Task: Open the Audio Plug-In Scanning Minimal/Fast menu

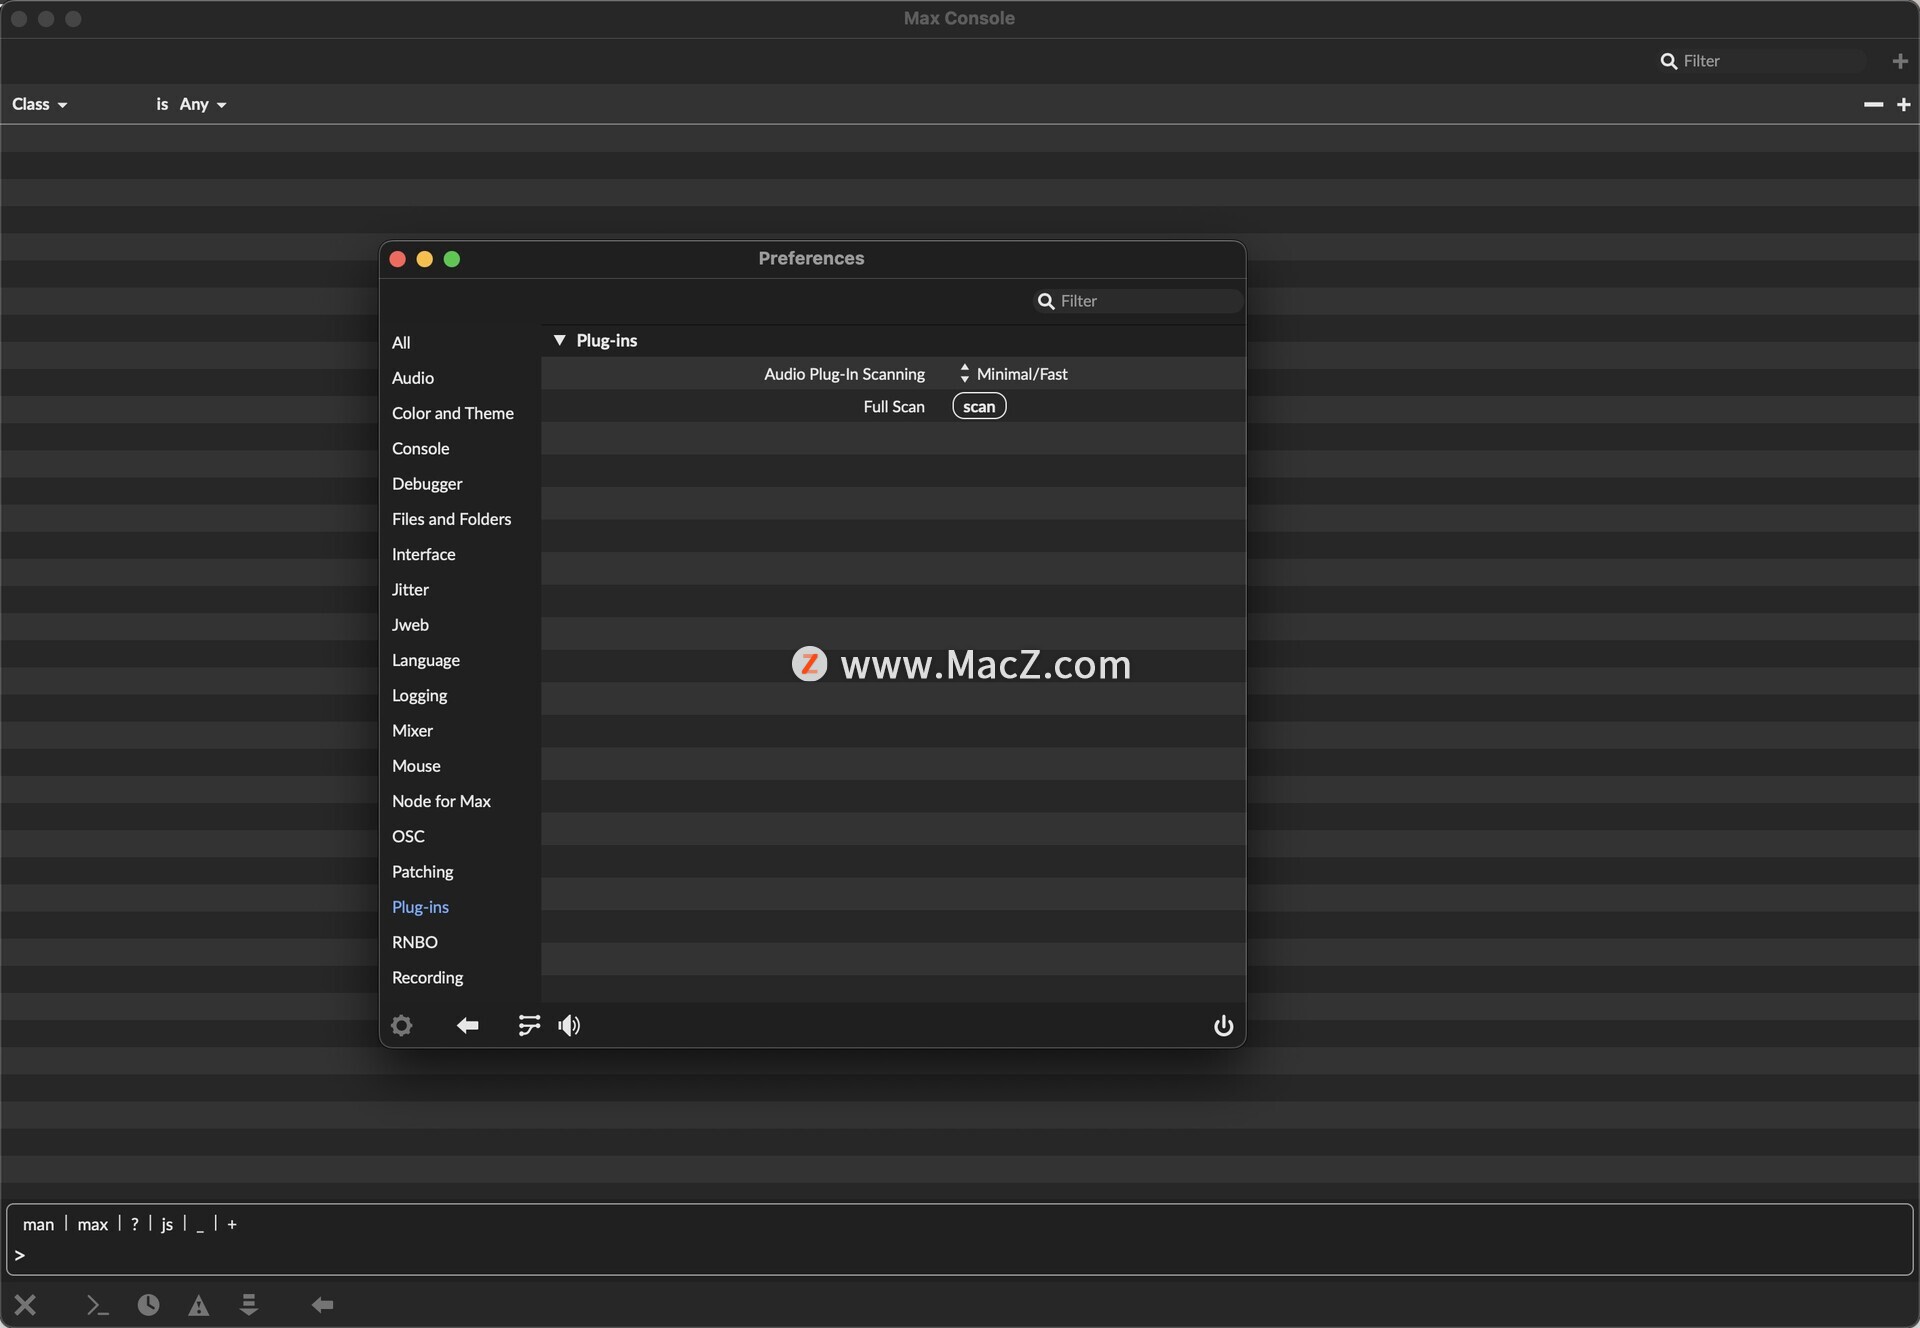Action: pyautogui.click(x=1013, y=374)
